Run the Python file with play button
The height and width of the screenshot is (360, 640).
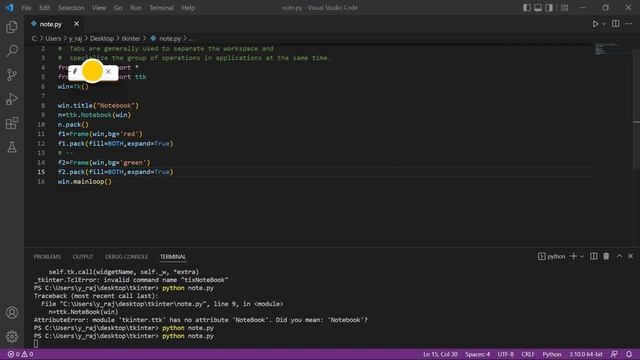click(x=596, y=24)
